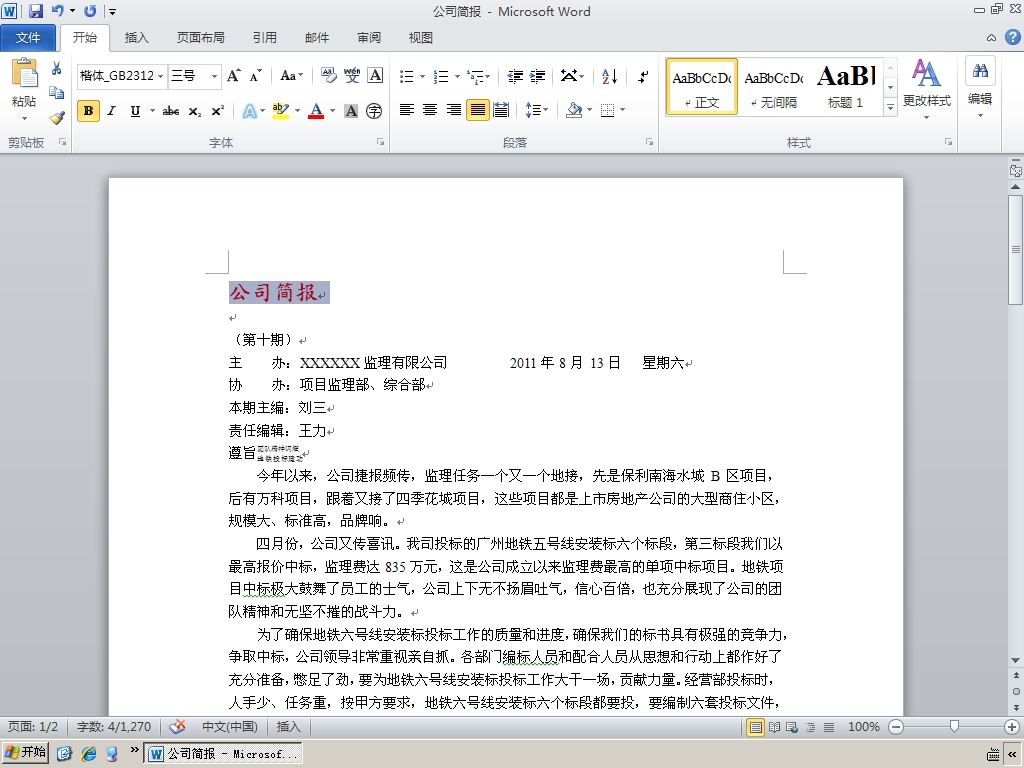The image size is (1024, 768).
Task: Open the font size dropdown
Action: (214, 76)
